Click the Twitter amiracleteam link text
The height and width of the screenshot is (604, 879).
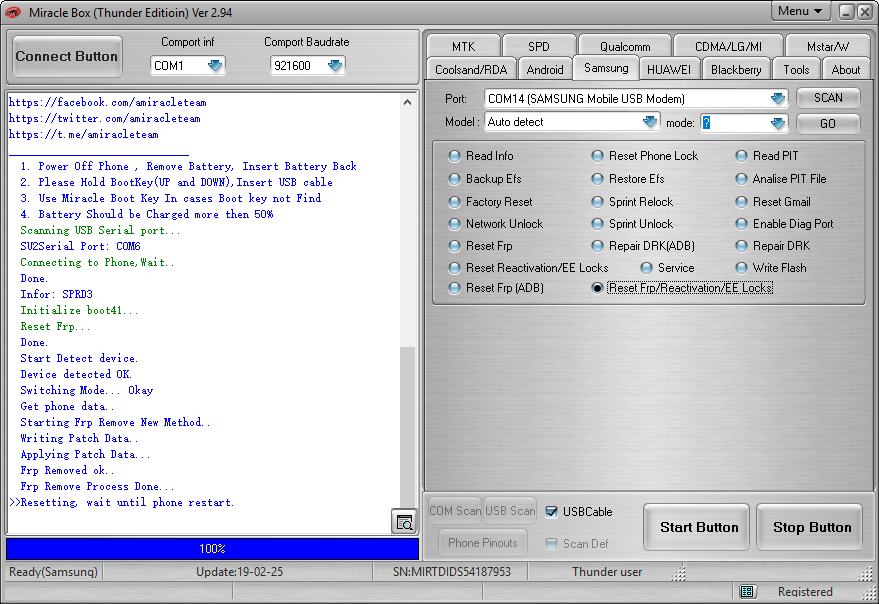point(105,118)
